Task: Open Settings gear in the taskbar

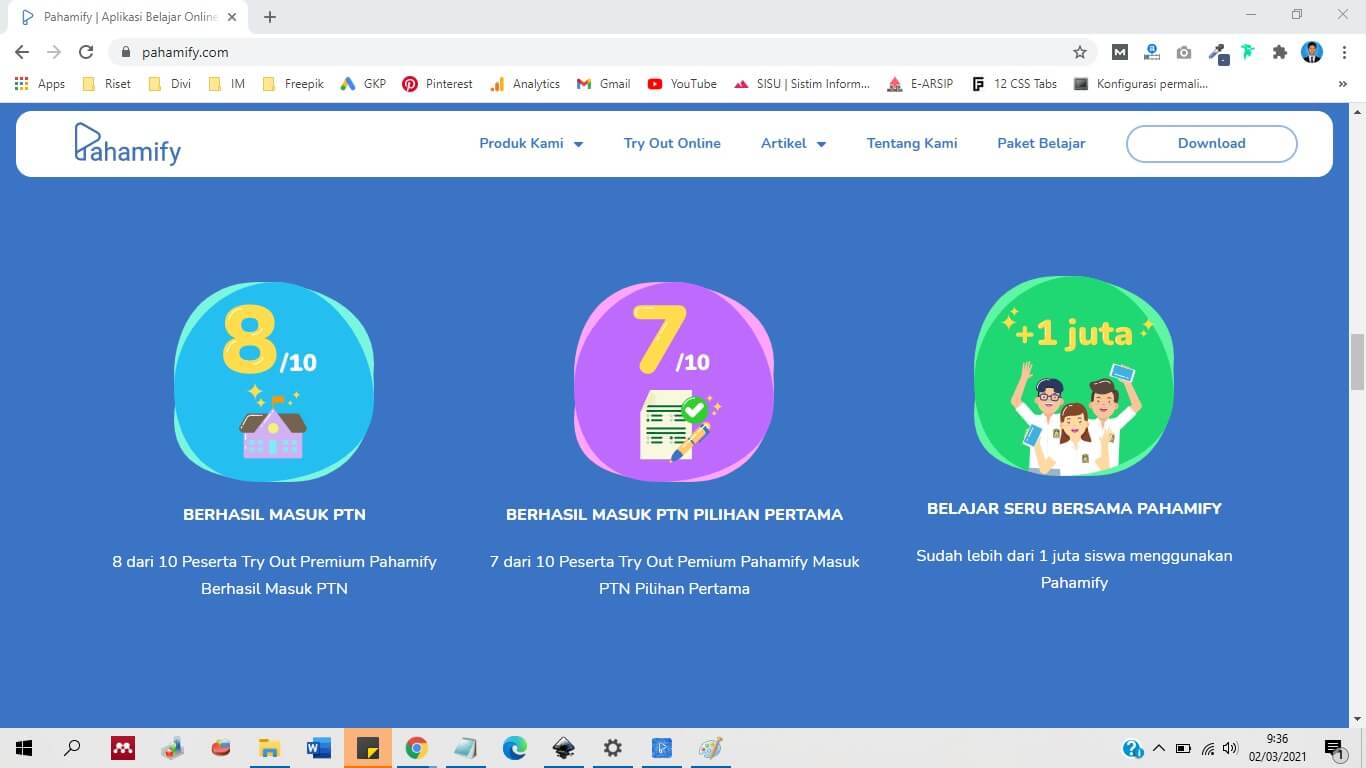Action: (x=613, y=748)
